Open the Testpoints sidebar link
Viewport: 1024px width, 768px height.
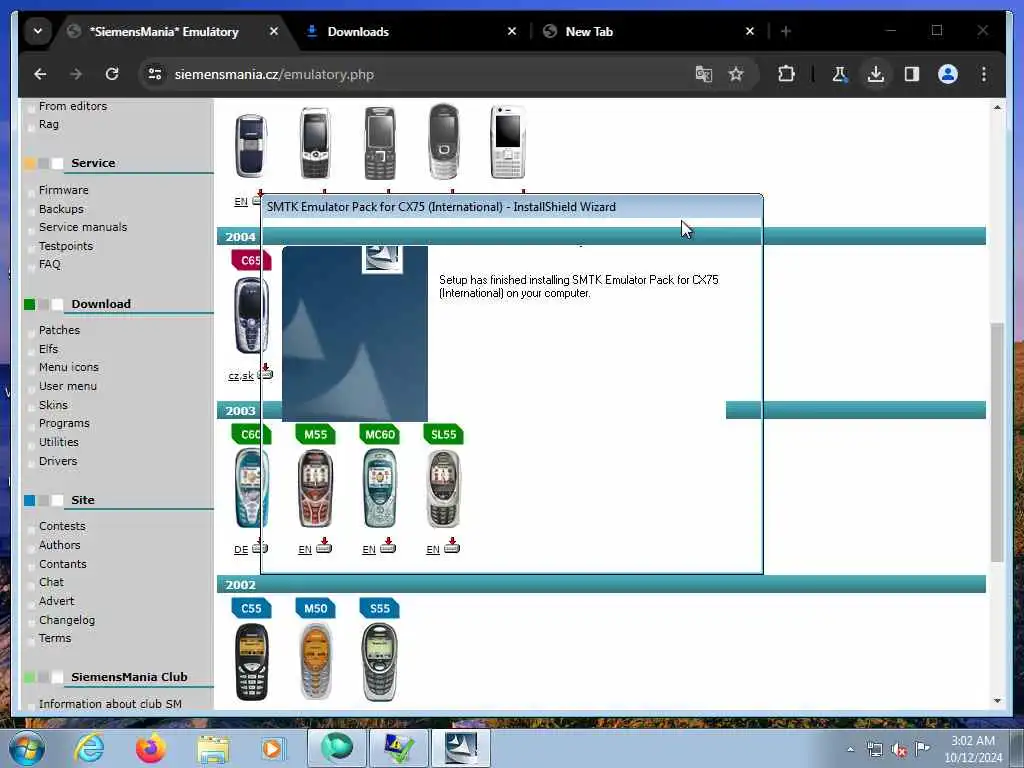tap(66, 246)
